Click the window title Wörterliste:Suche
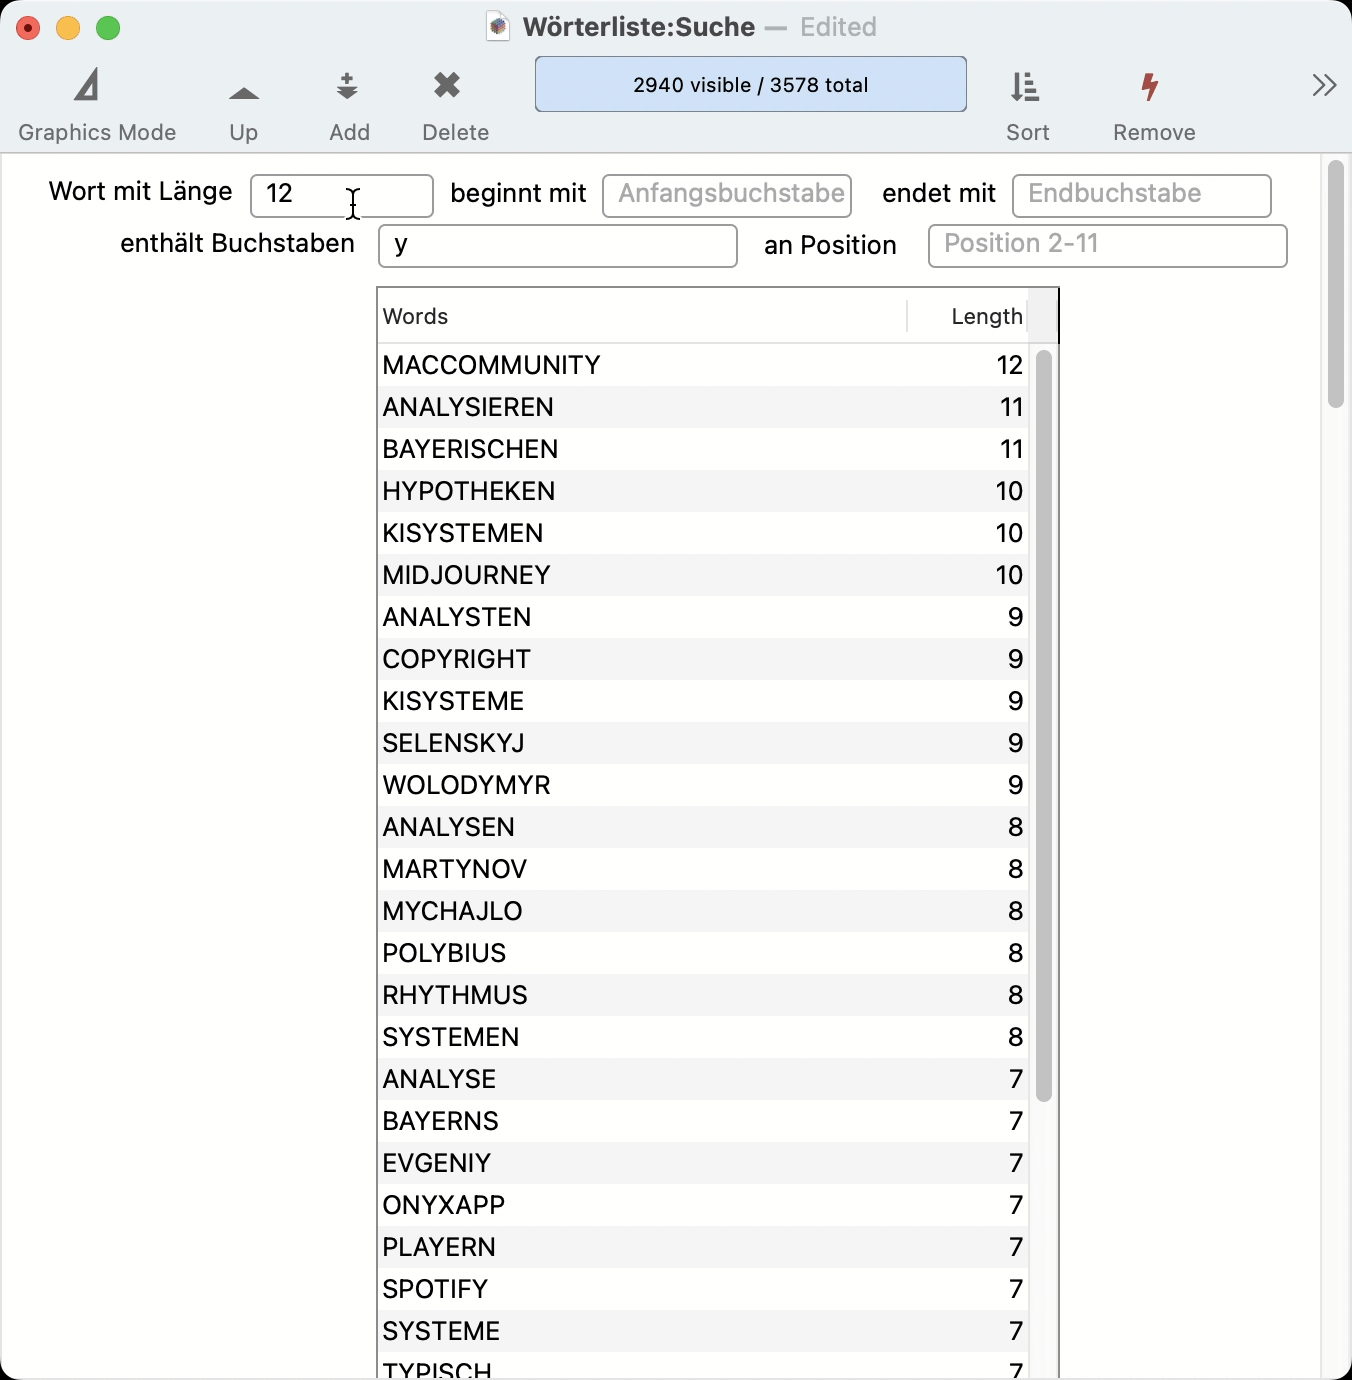Screen dimensions: 1352x1380 click(639, 27)
